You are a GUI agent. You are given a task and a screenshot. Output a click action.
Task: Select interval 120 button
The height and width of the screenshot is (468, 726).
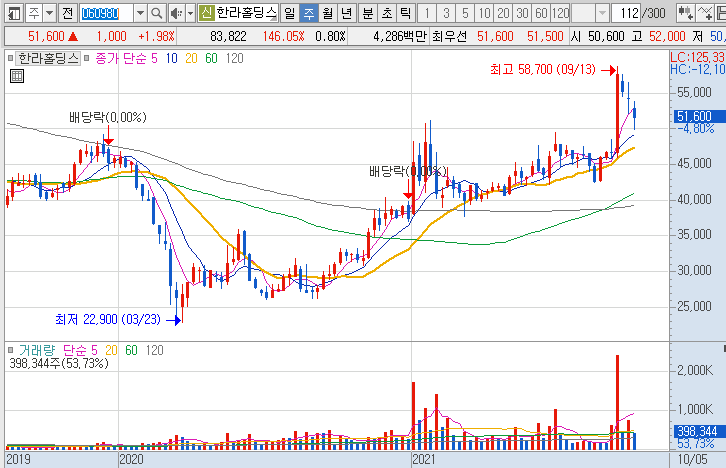click(x=560, y=13)
